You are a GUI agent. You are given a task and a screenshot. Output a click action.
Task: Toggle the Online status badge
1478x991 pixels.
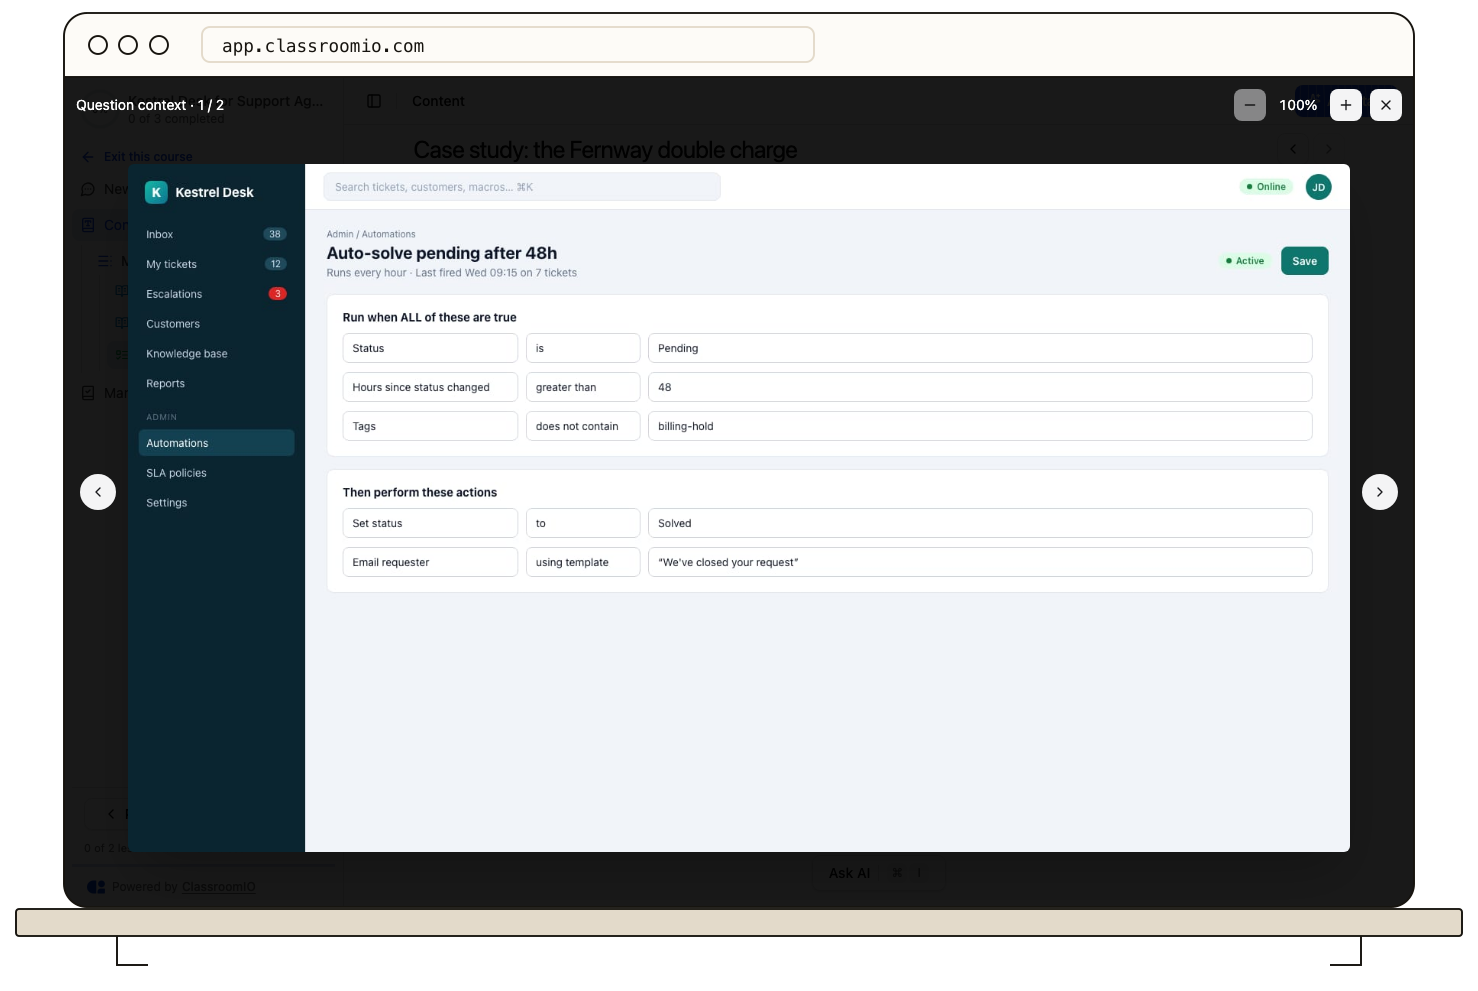point(1266,187)
